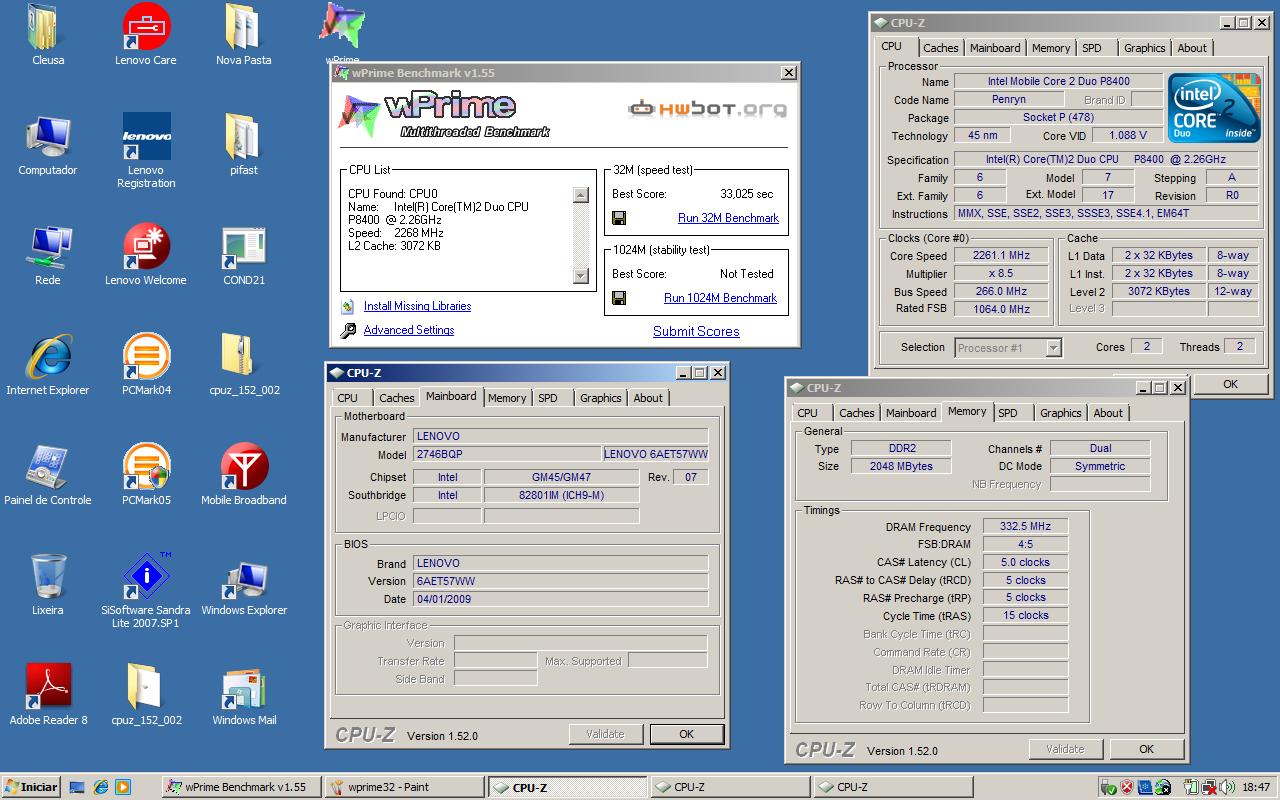Launch Adobe Reader 8 shortcut
This screenshot has height=800, width=1280.
pyautogui.click(x=47, y=688)
